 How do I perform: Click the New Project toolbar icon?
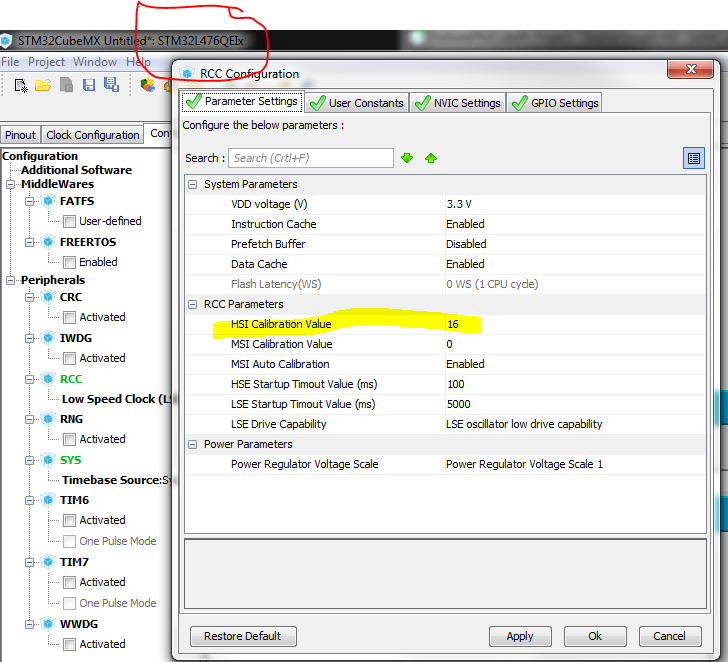(x=21, y=85)
